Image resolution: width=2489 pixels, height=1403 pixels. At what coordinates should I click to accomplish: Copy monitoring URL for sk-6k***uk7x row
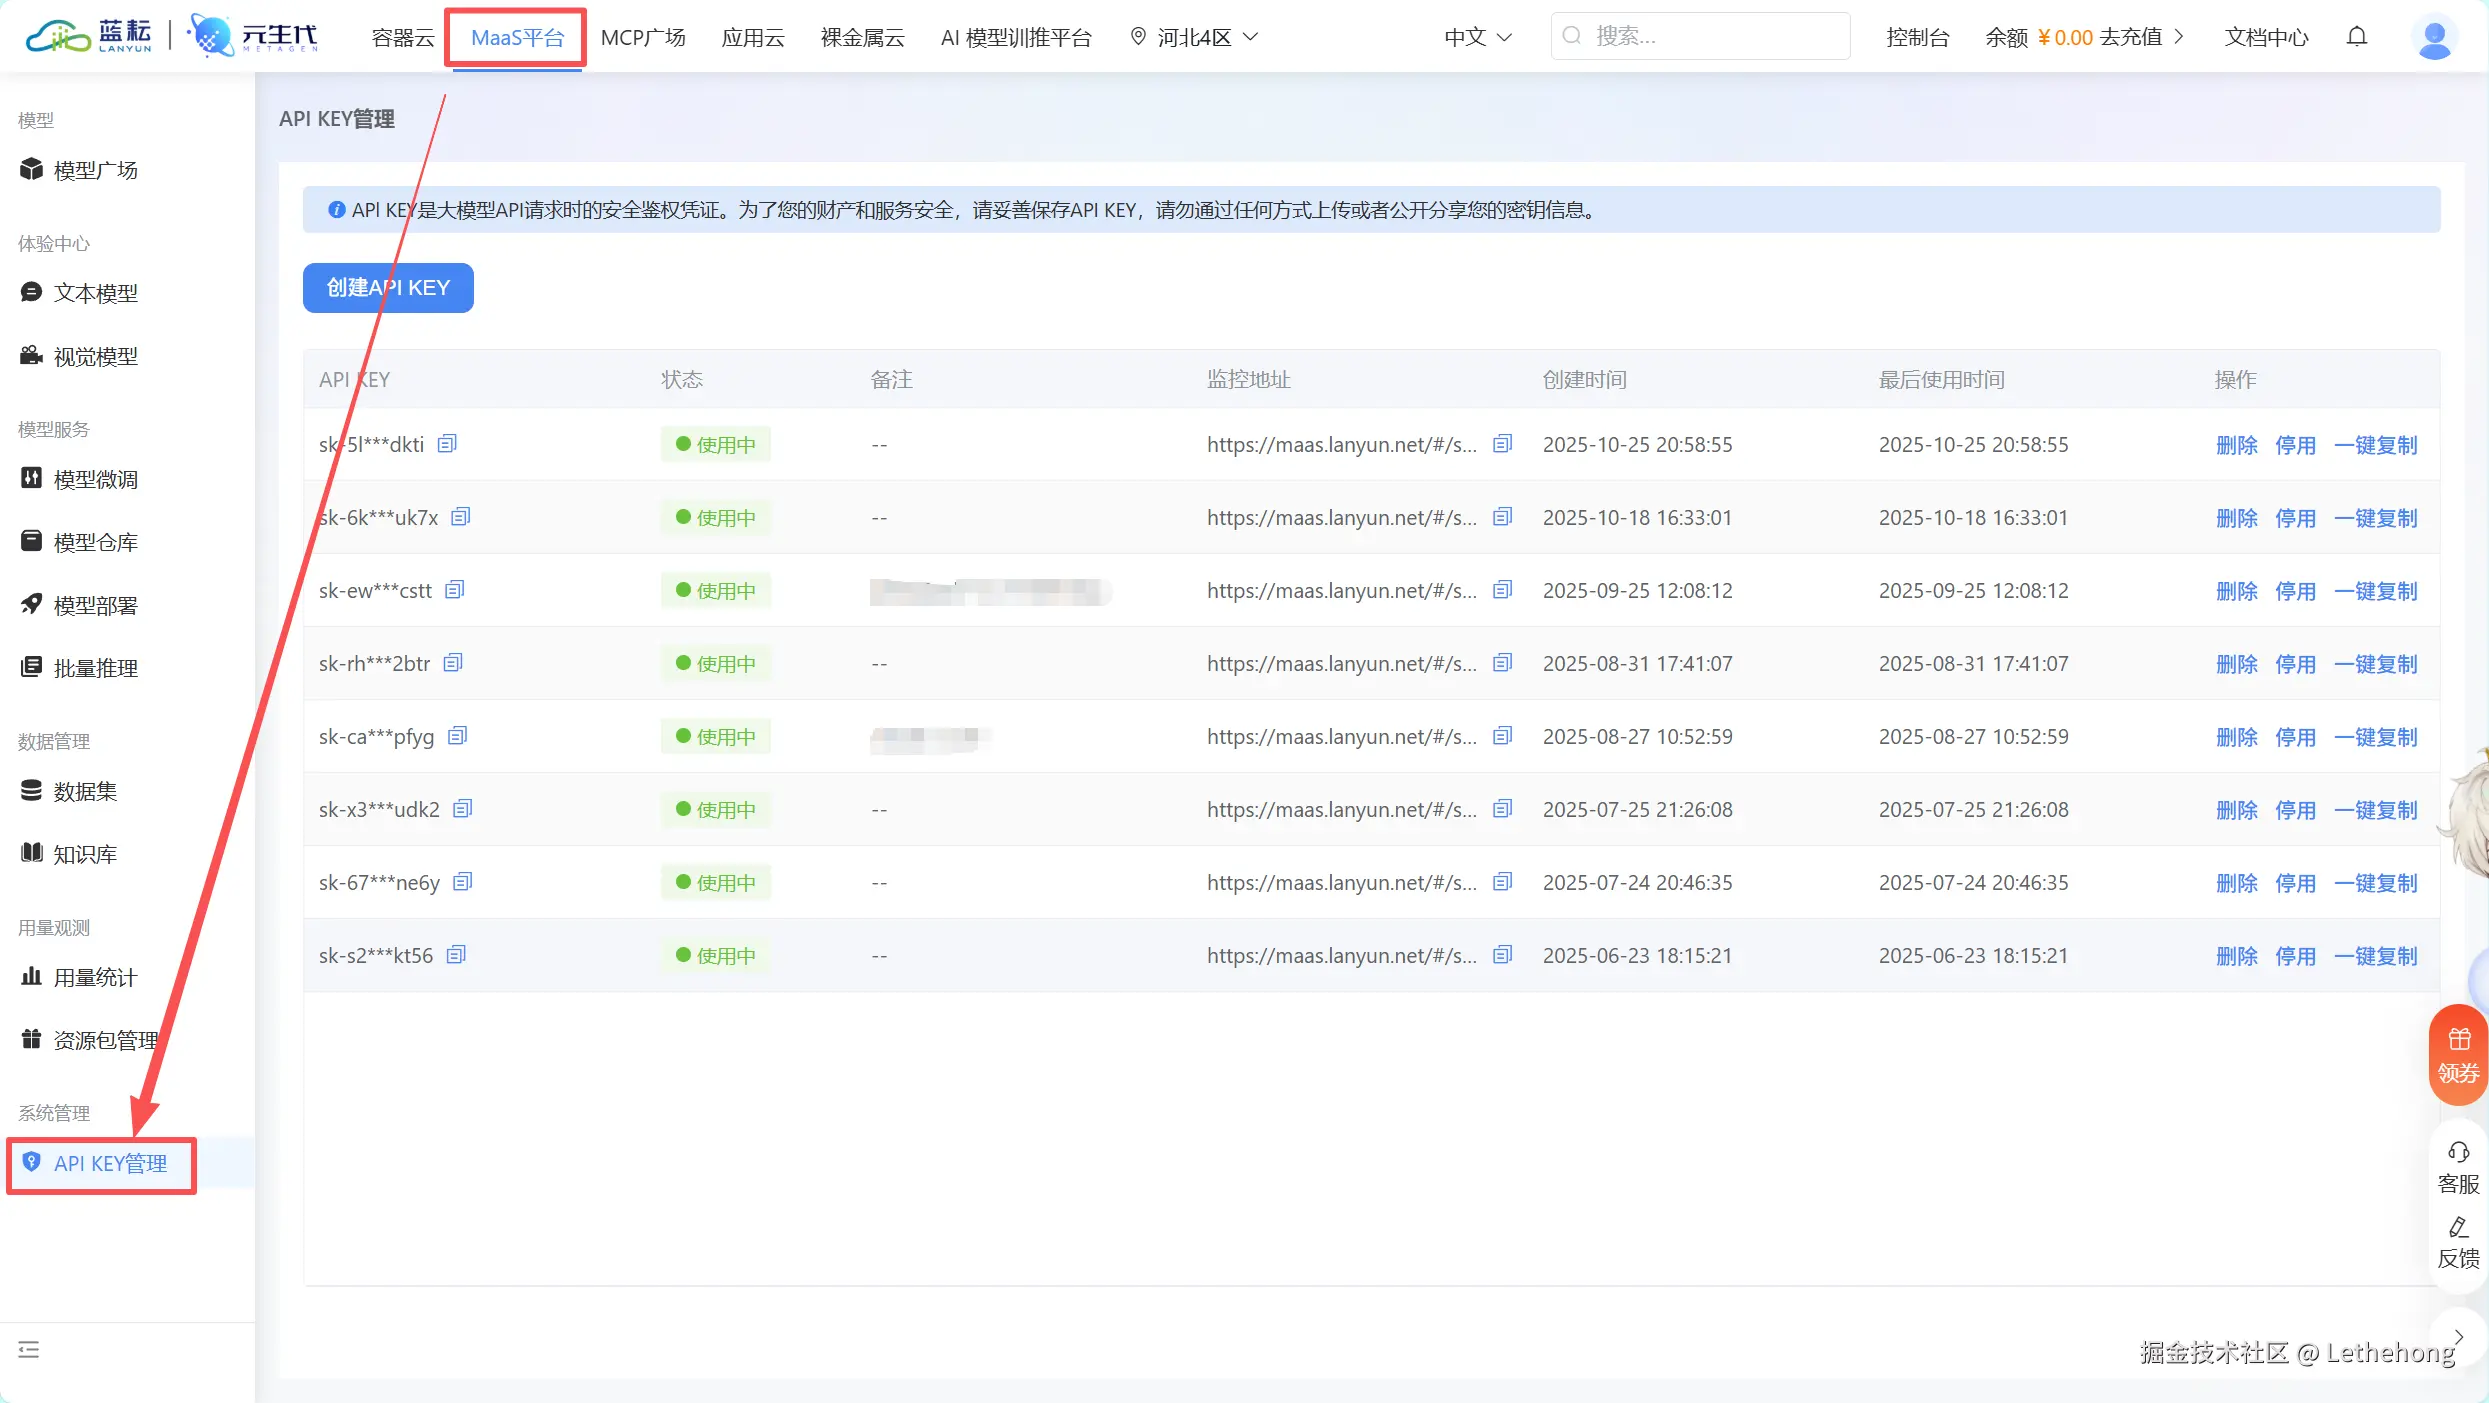tap(1502, 517)
